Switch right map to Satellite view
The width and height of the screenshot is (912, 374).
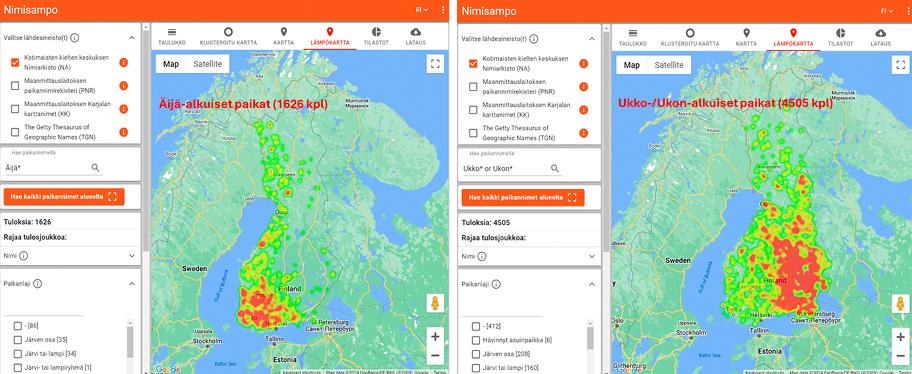tap(669, 65)
